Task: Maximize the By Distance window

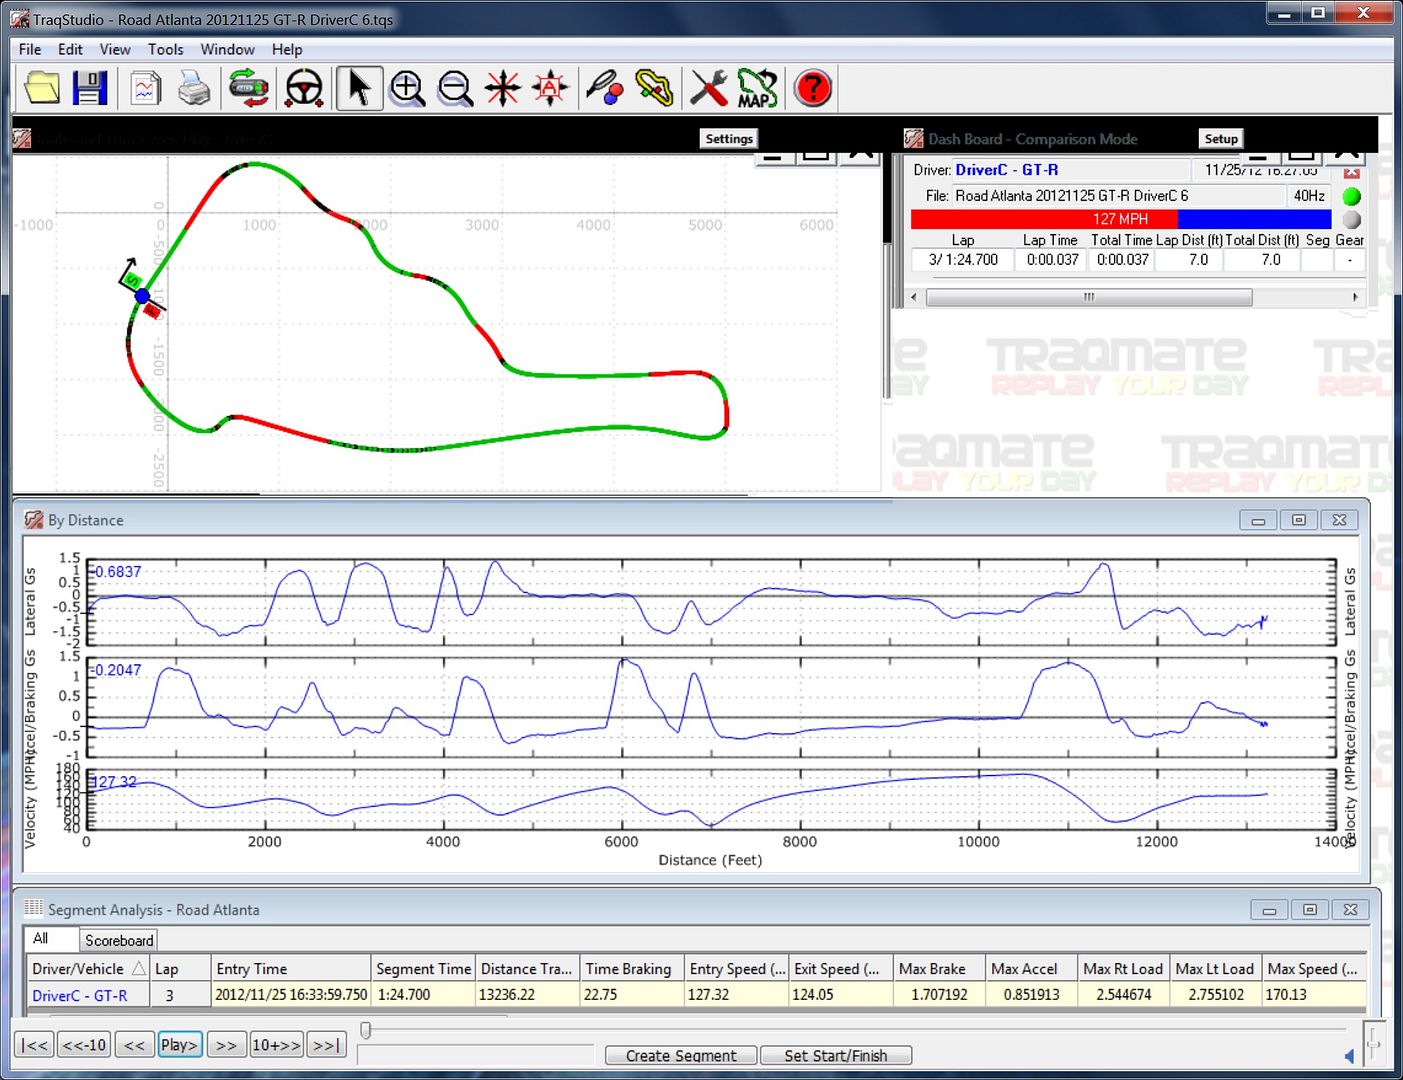Action: [1299, 520]
